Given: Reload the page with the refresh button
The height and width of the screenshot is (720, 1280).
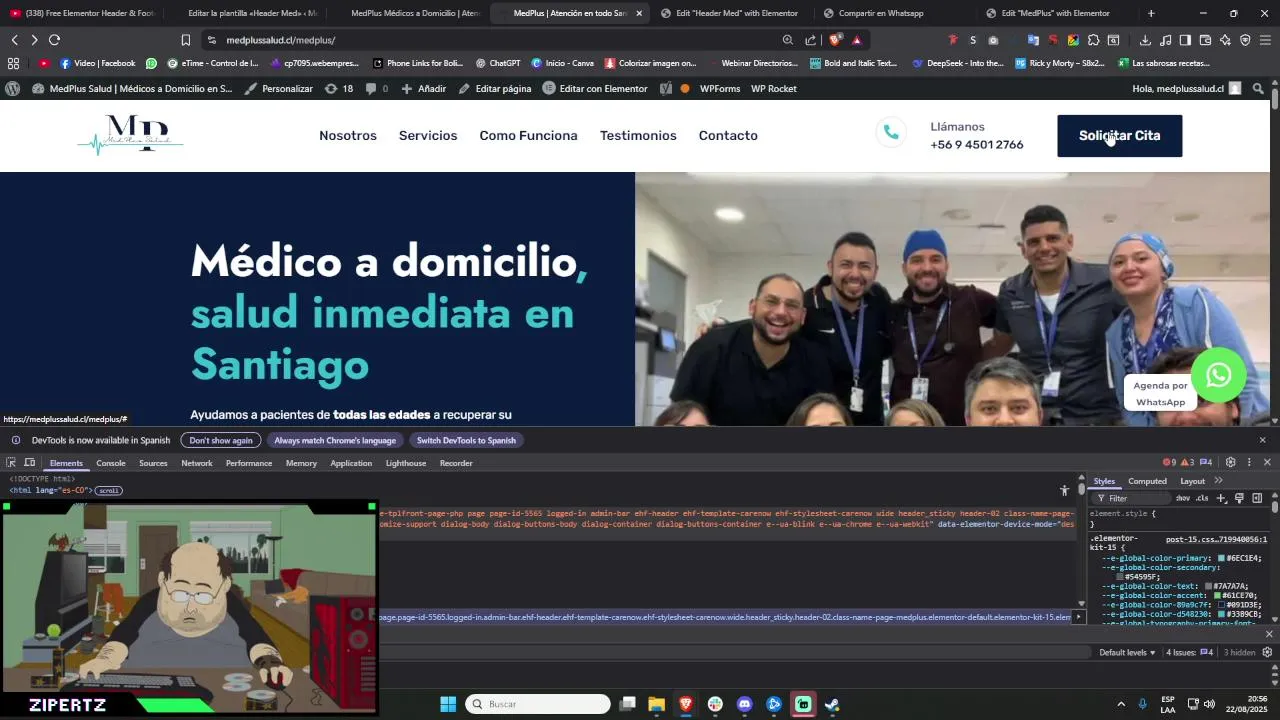Looking at the screenshot, I should click(54, 40).
